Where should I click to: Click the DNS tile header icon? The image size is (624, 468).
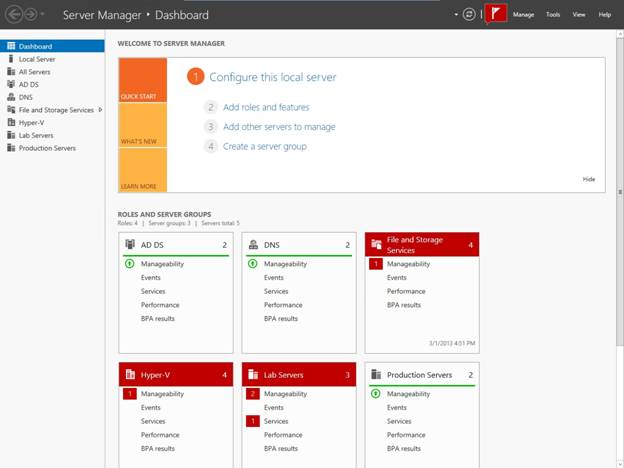tap(253, 244)
